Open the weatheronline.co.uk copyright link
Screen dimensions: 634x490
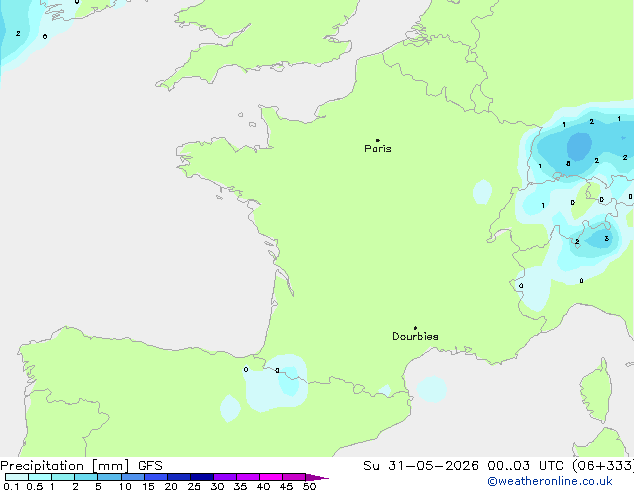[550, 481]
